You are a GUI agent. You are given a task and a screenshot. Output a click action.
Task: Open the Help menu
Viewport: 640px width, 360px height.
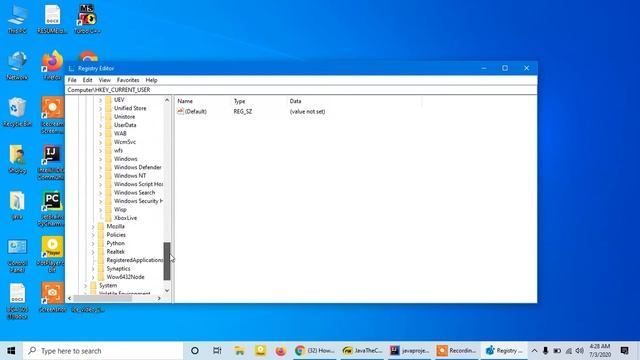[151, 80]
